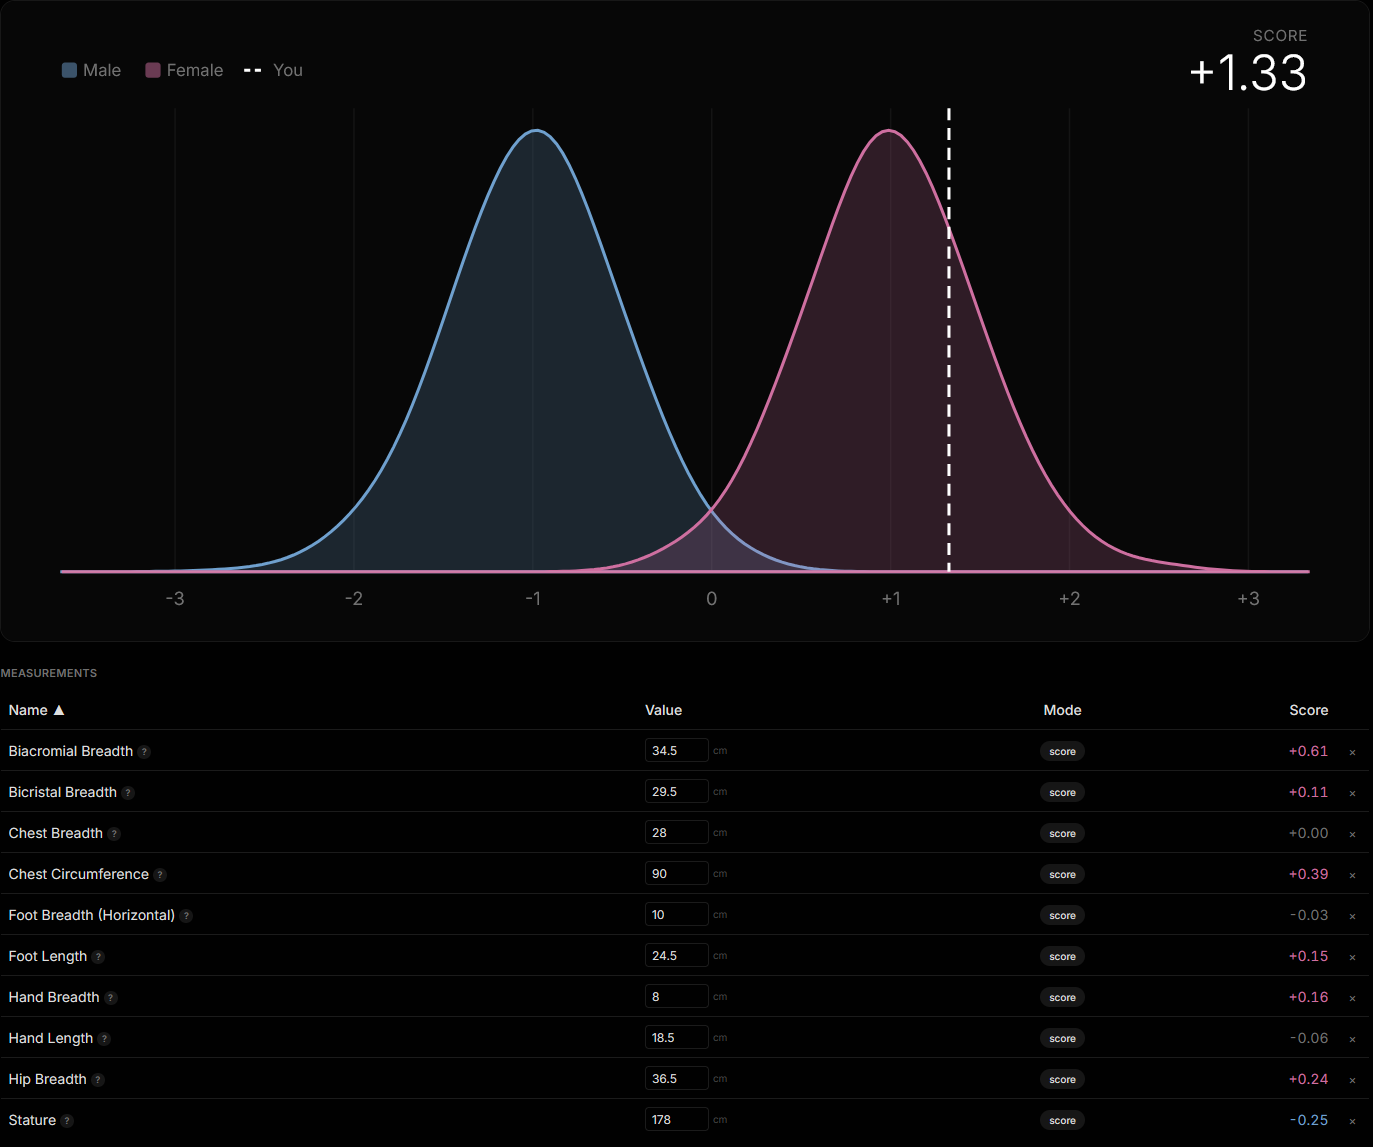Remove the Bicristal Breadth measurement row
The width and height of the screenshot is (1373, 1147).
point(1353,793)
